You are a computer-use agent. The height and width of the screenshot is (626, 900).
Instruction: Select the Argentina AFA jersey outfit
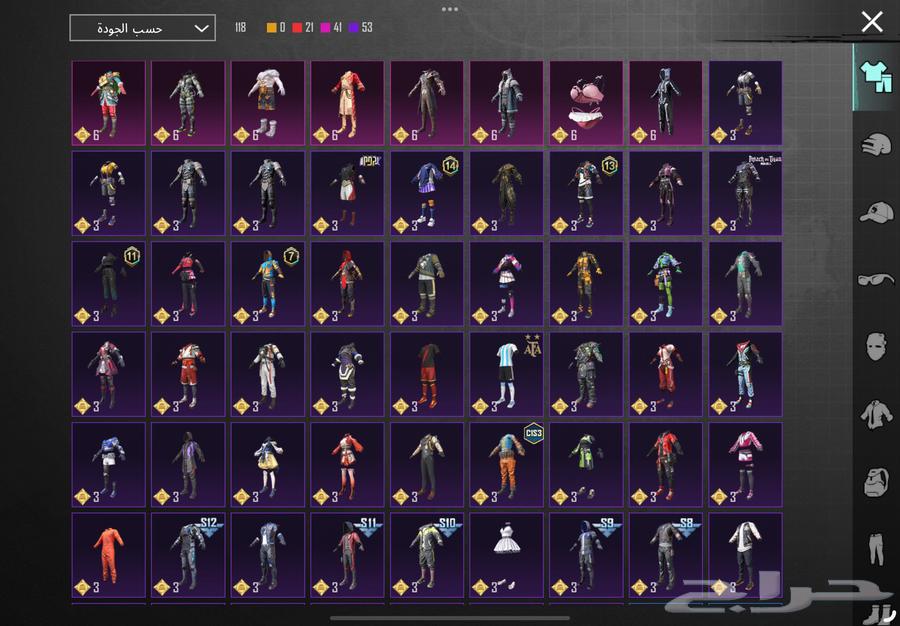pyautogui.click(x=506, y=374)
